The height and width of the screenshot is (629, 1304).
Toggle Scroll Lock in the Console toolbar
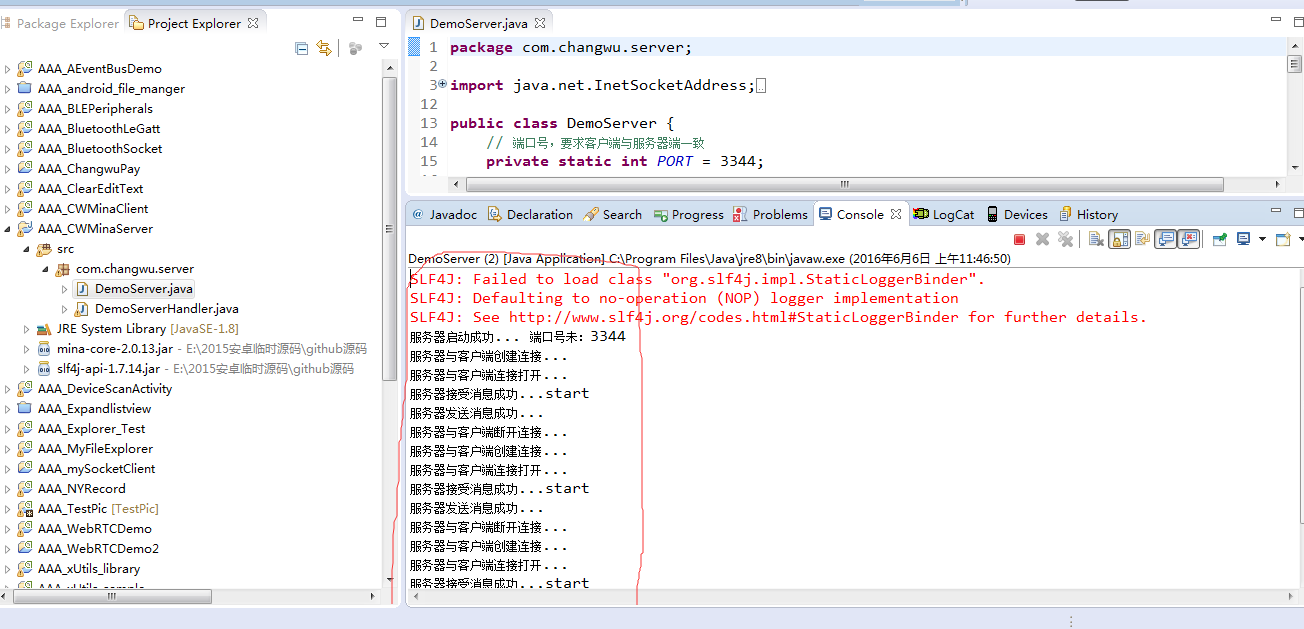click(1120, 239)
